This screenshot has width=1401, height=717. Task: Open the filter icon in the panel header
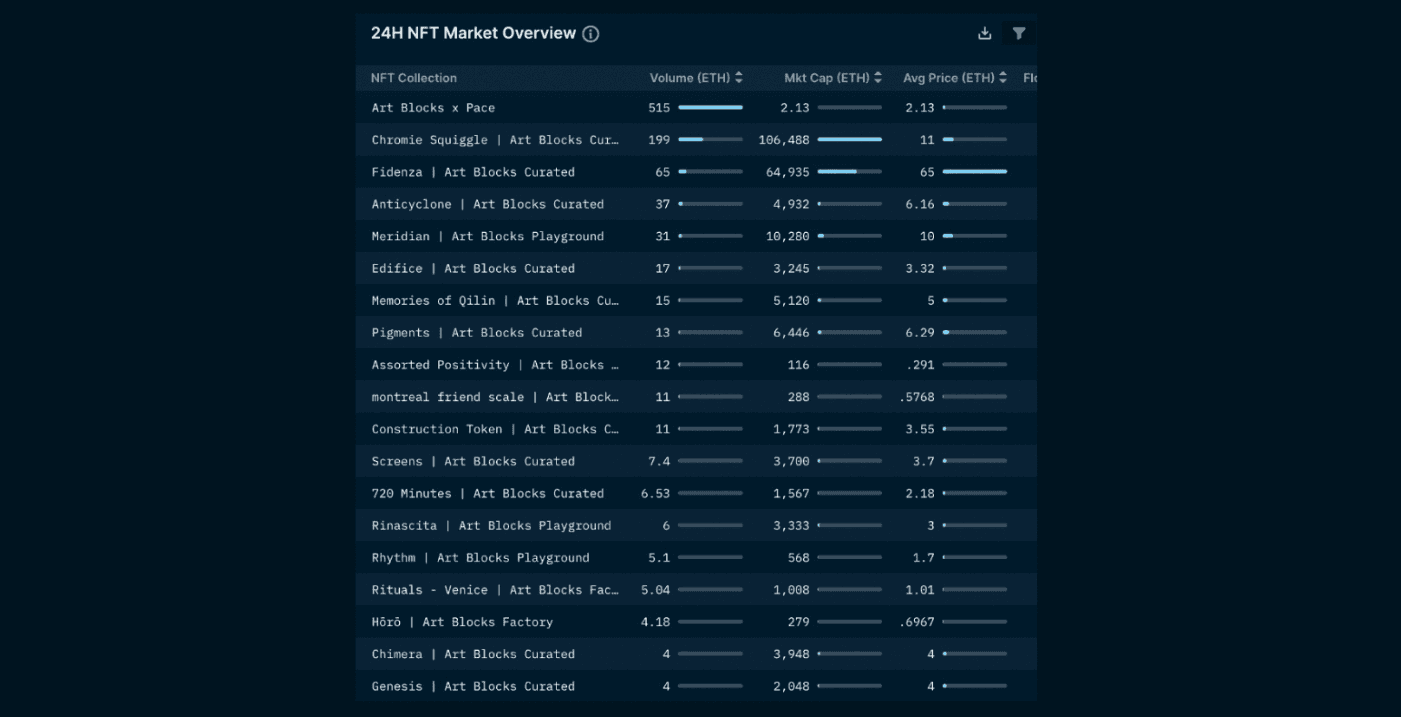(x=1019, y=33)
